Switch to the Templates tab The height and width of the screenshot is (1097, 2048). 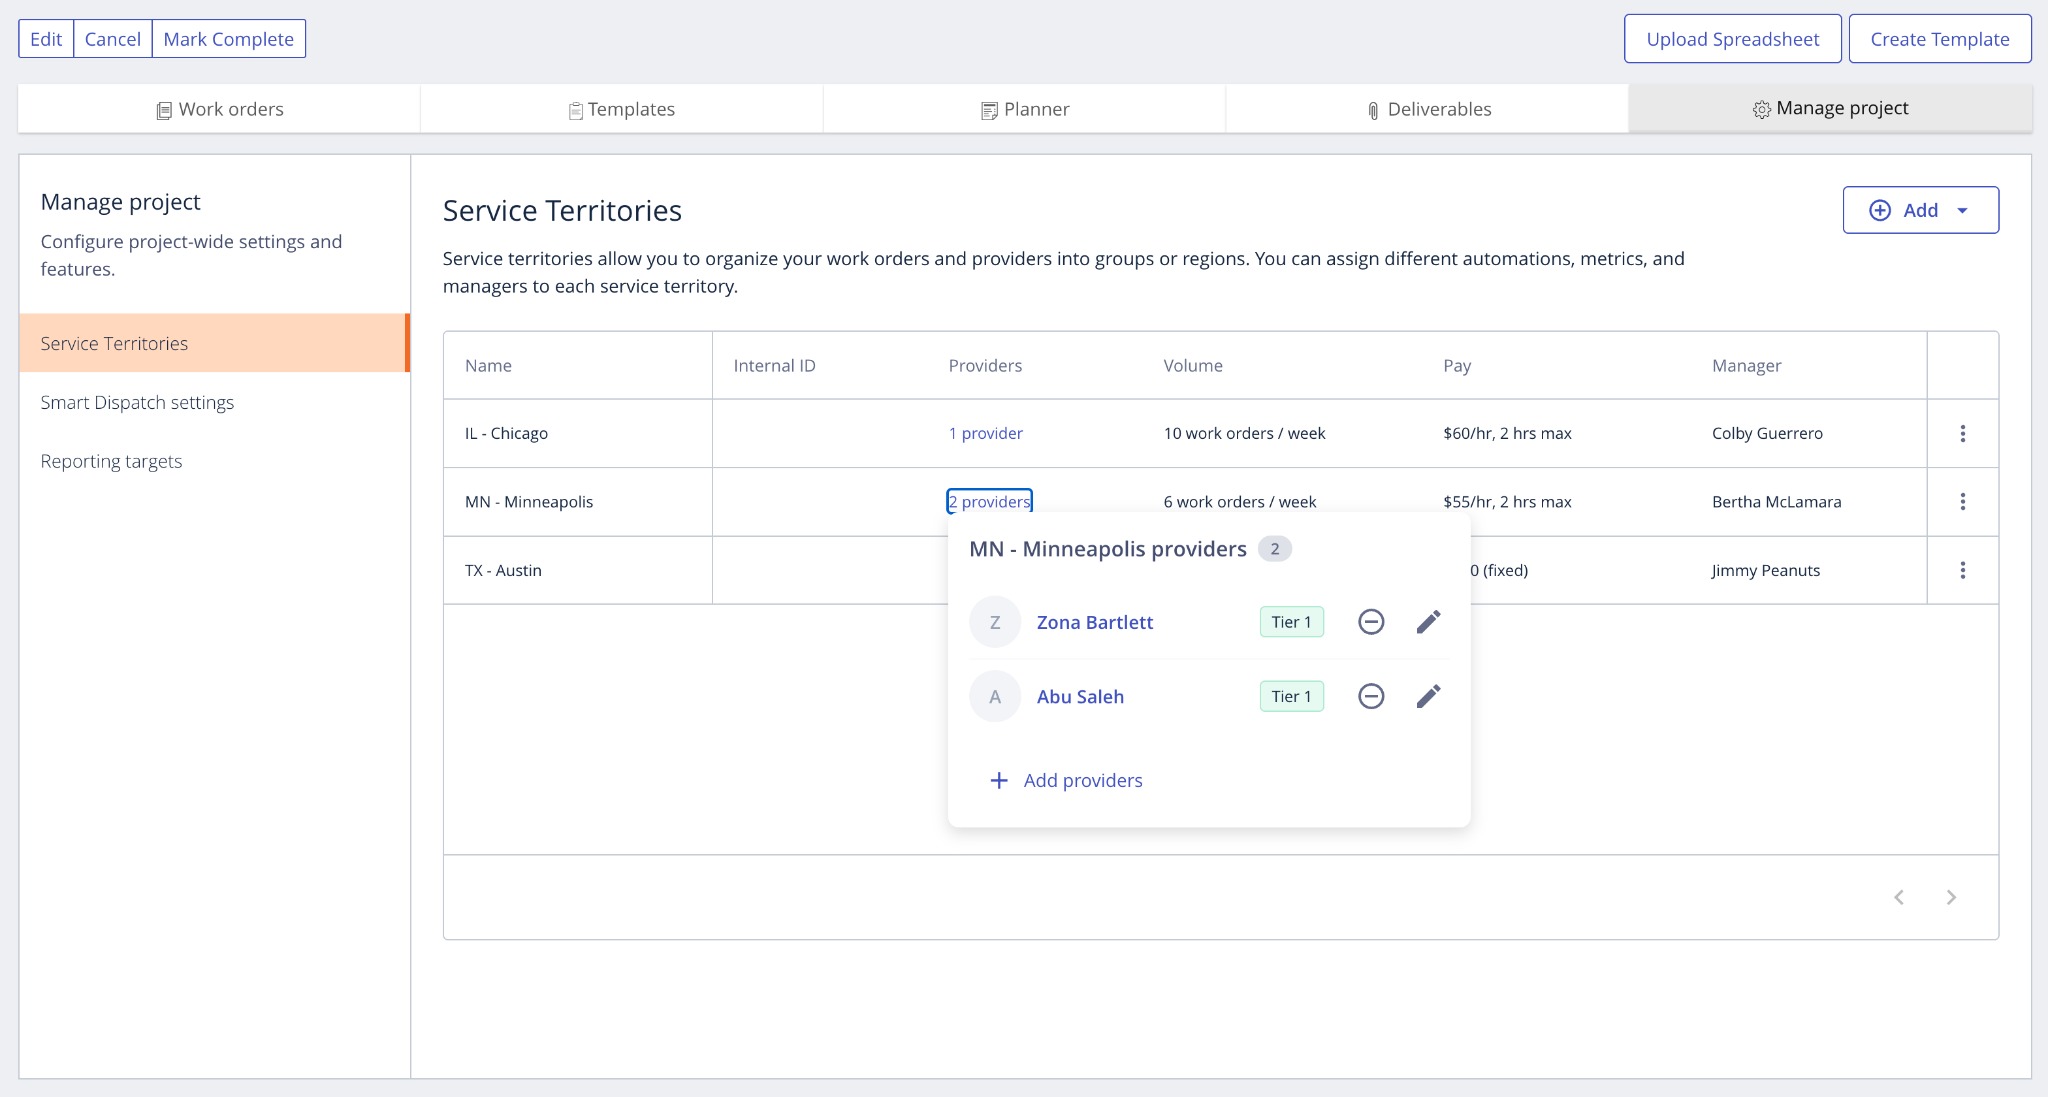click(622, 109)
